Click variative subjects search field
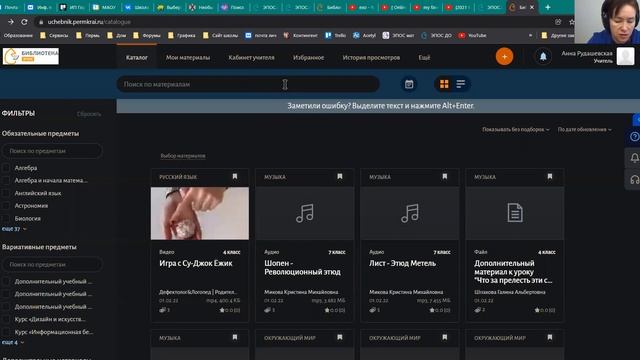 click(52, 264)
